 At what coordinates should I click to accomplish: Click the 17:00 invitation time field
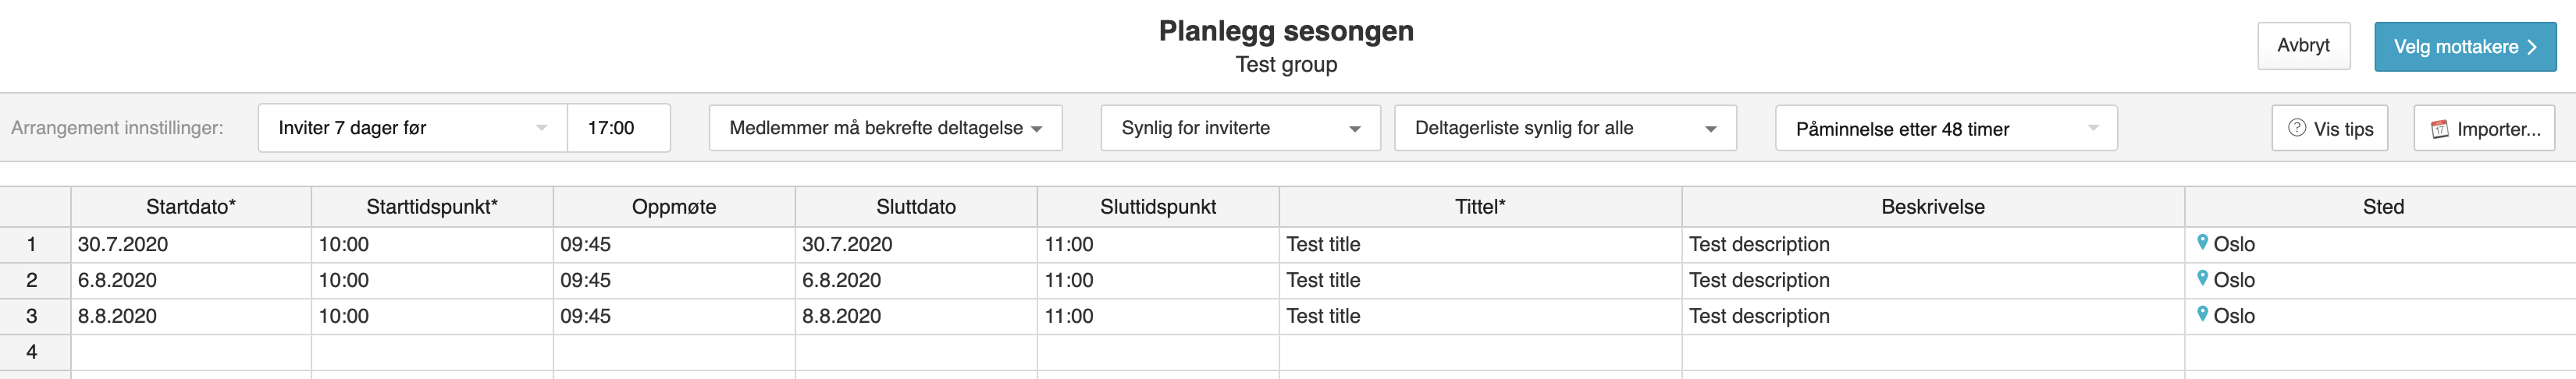pyautogui.click(x=618, y=128)
